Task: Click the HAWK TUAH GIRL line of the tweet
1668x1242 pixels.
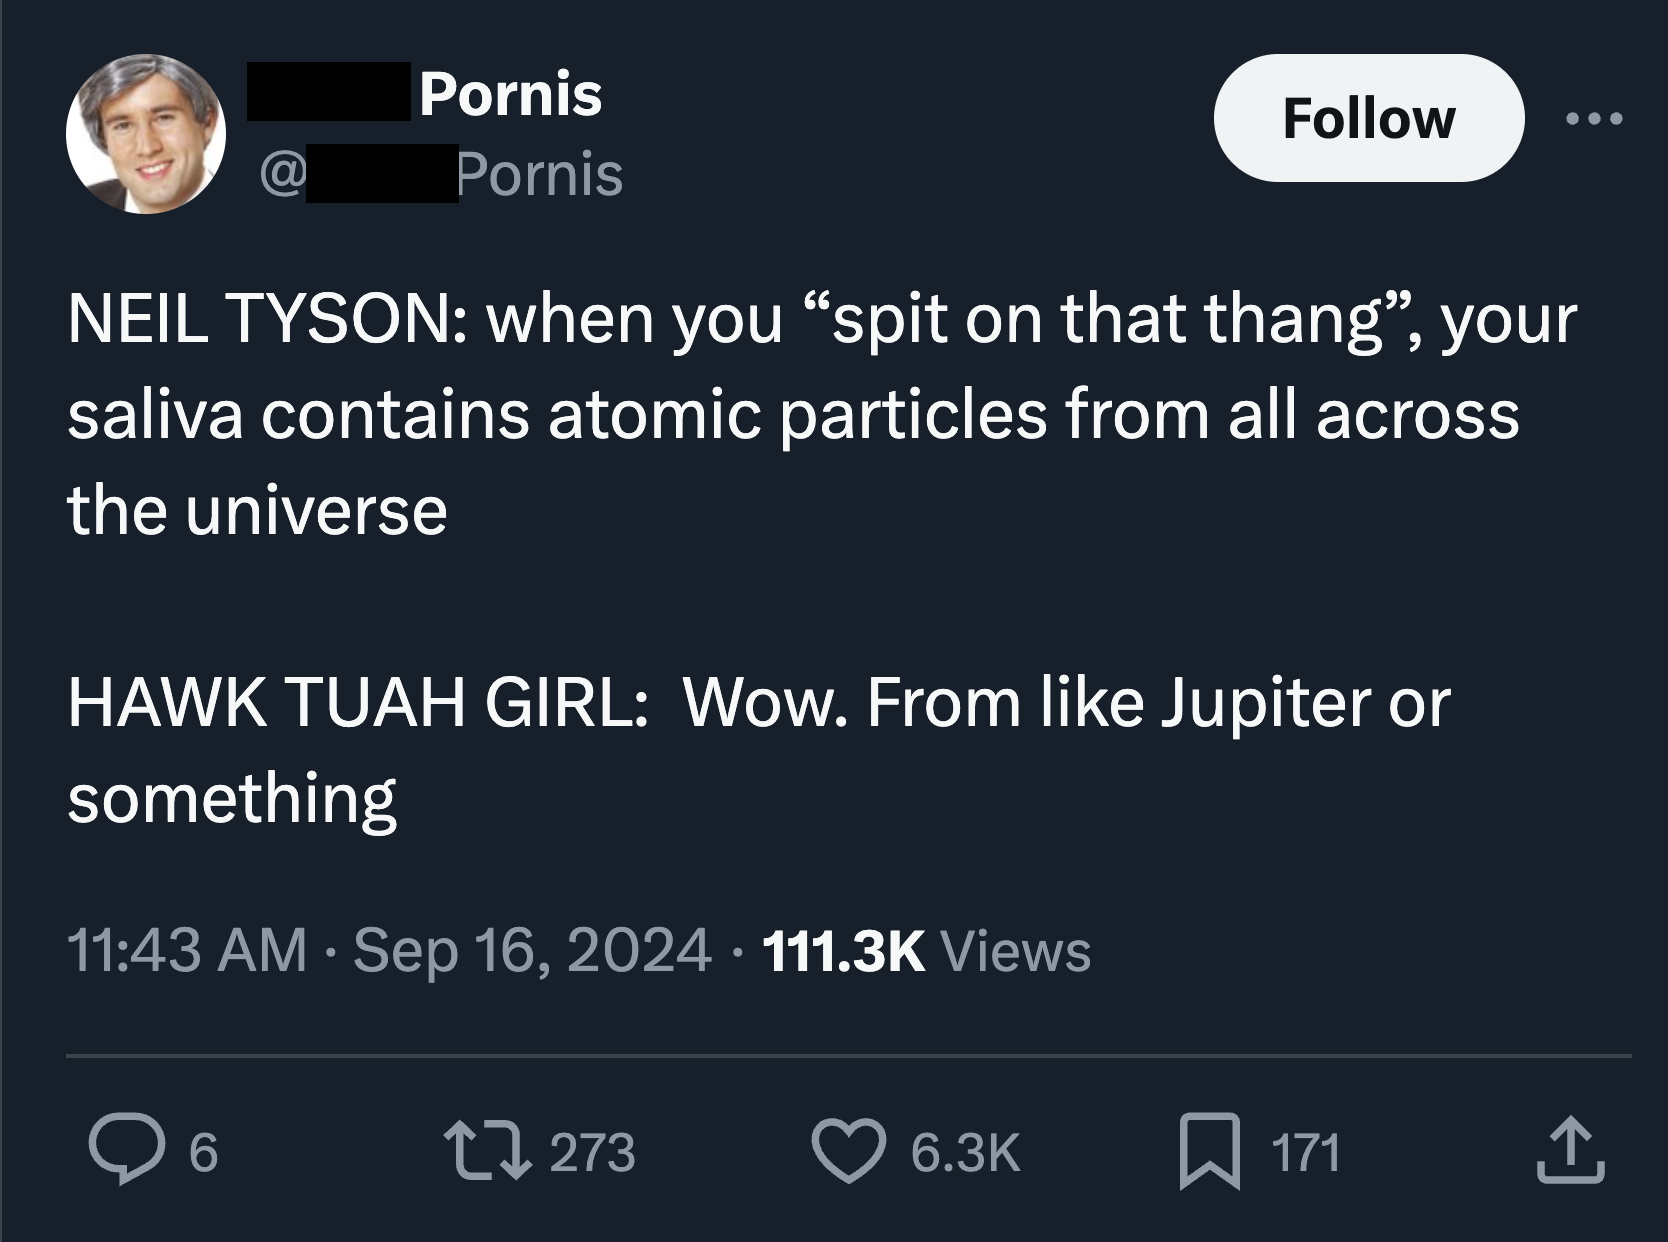Action: 758,703
